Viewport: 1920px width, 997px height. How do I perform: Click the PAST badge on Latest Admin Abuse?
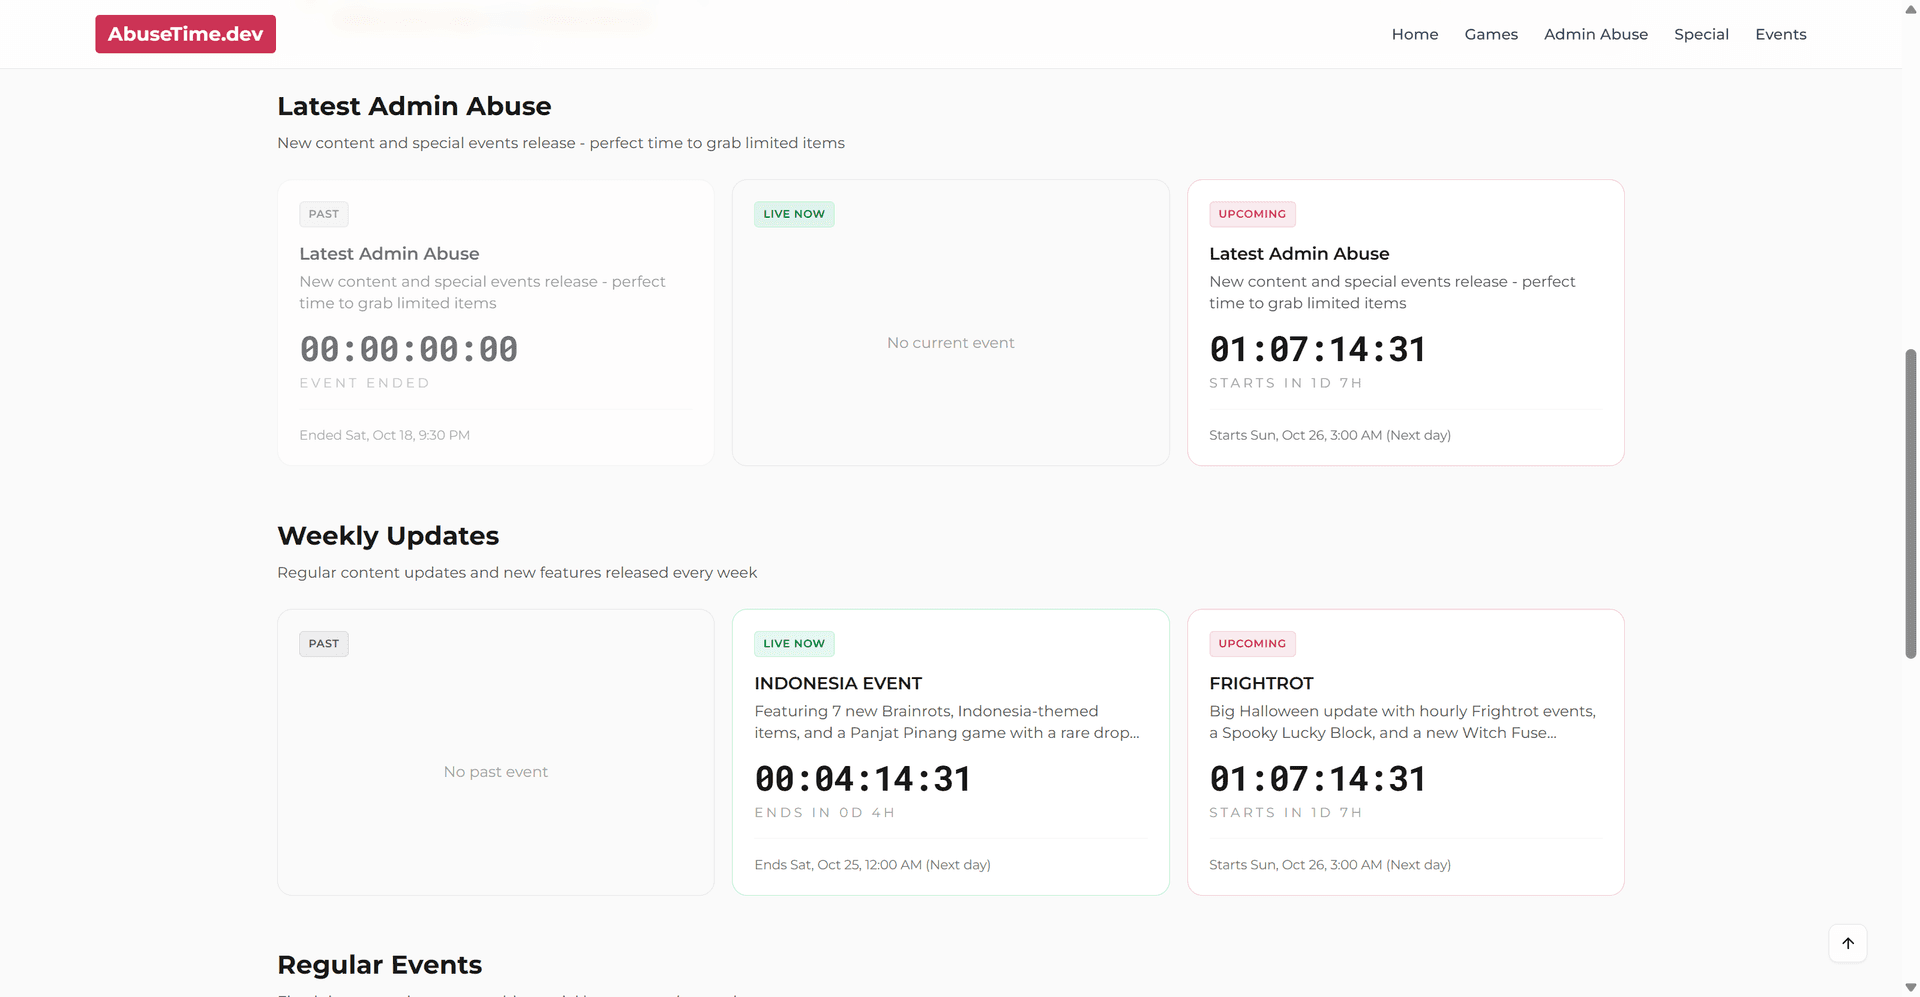pyautogui.click(x=323, y=213)
